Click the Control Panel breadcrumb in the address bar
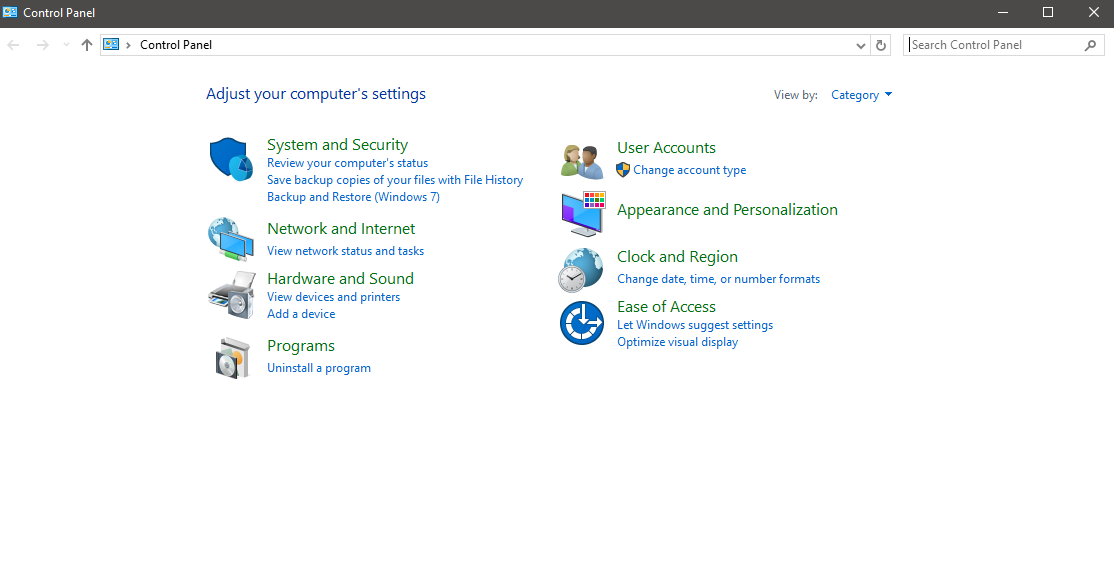Image resolution: width=1114 pixels, height=579 pixels. (175, 45)
